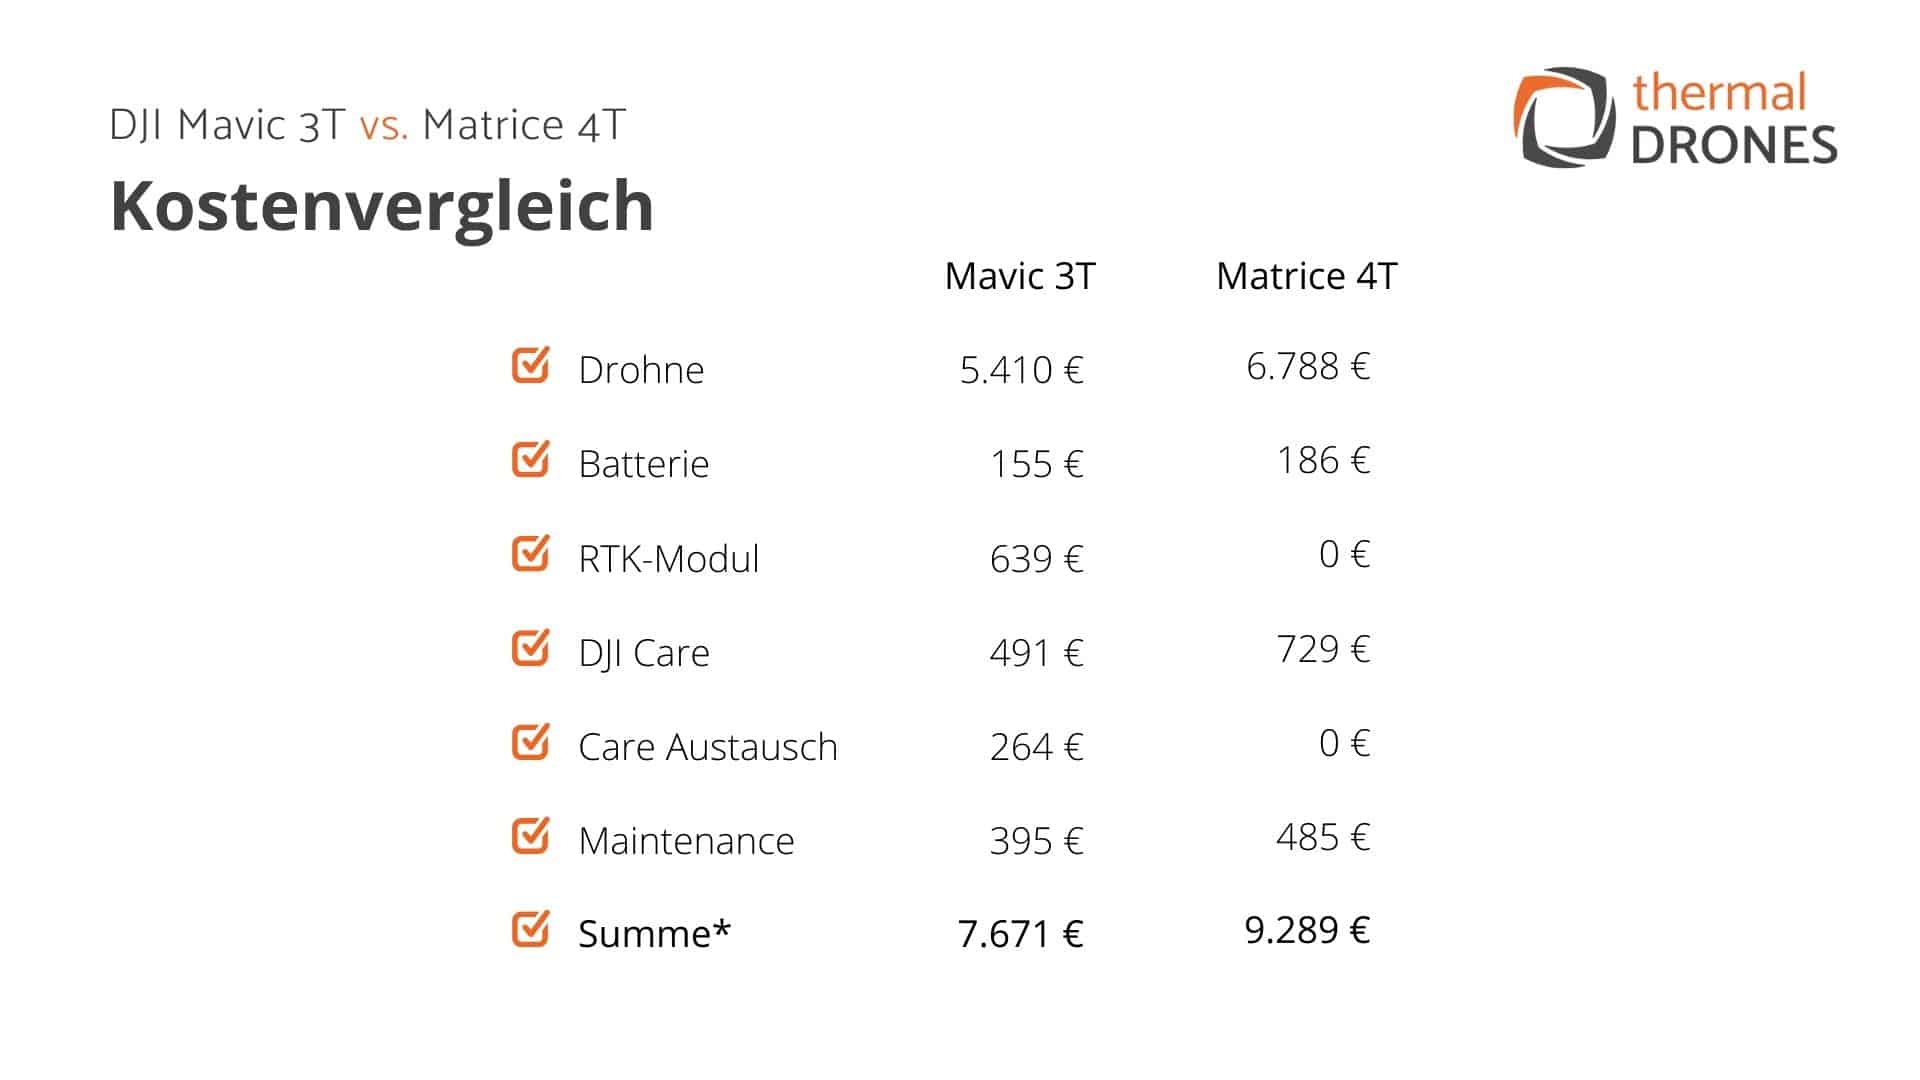Image resolution: width=1920 pixels, height=1080 pixels.
Task: Click the Matrice 4T total 9.289 €
Action: [x=1306, y=930]
